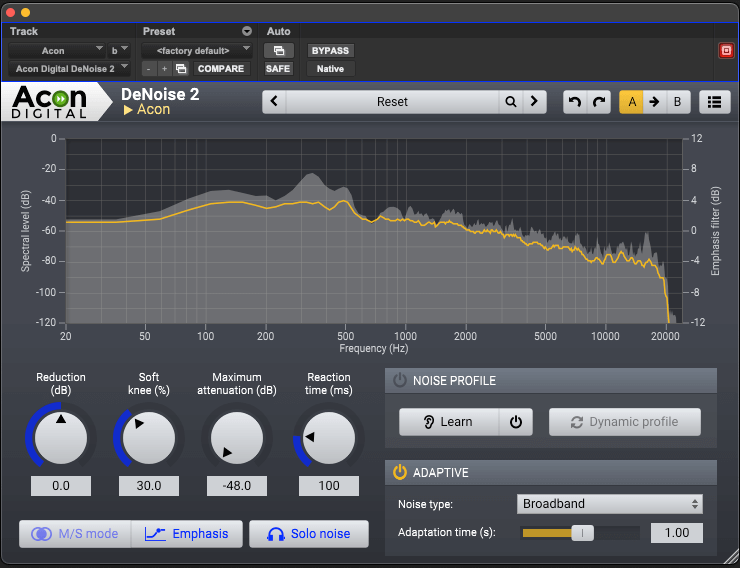Open the preset search magnifier
Image resolution: width=740 pixels, height=568 pixels.
click(511, 101)
